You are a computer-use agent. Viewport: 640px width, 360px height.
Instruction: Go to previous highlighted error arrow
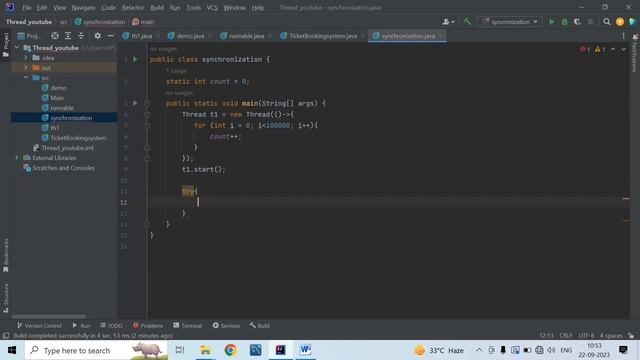613,49
